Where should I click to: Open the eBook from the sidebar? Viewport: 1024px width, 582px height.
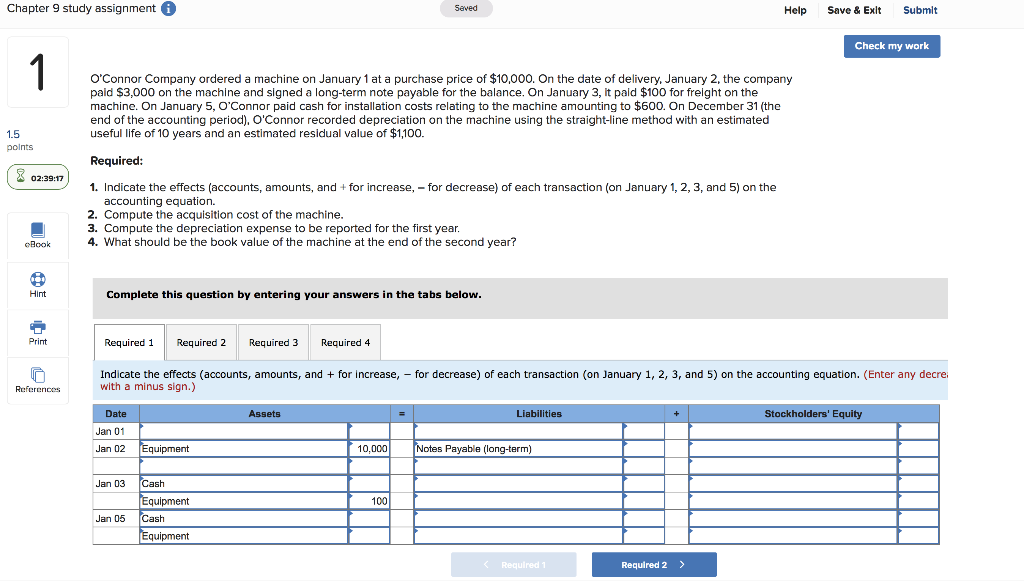pyautogui.click(x=37, y=236)
